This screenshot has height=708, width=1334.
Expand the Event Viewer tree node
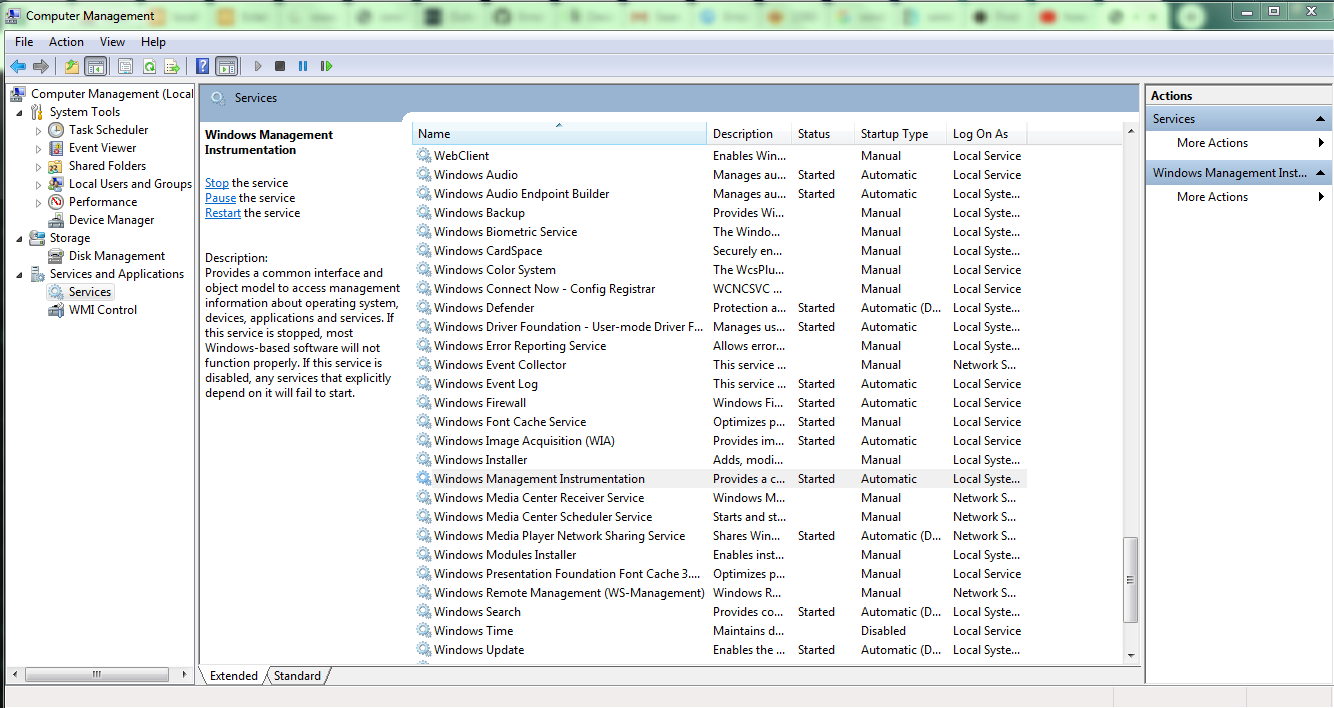click(39, 148)
